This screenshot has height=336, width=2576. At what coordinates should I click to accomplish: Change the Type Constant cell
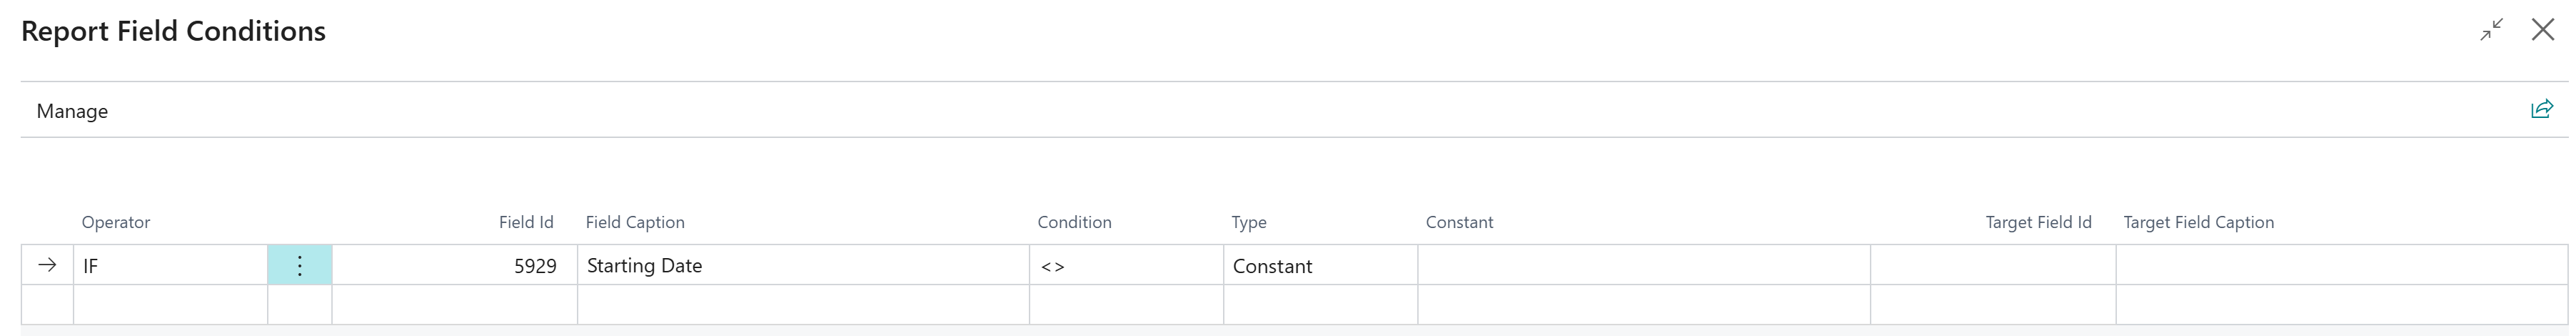[x=1319, y=266]
